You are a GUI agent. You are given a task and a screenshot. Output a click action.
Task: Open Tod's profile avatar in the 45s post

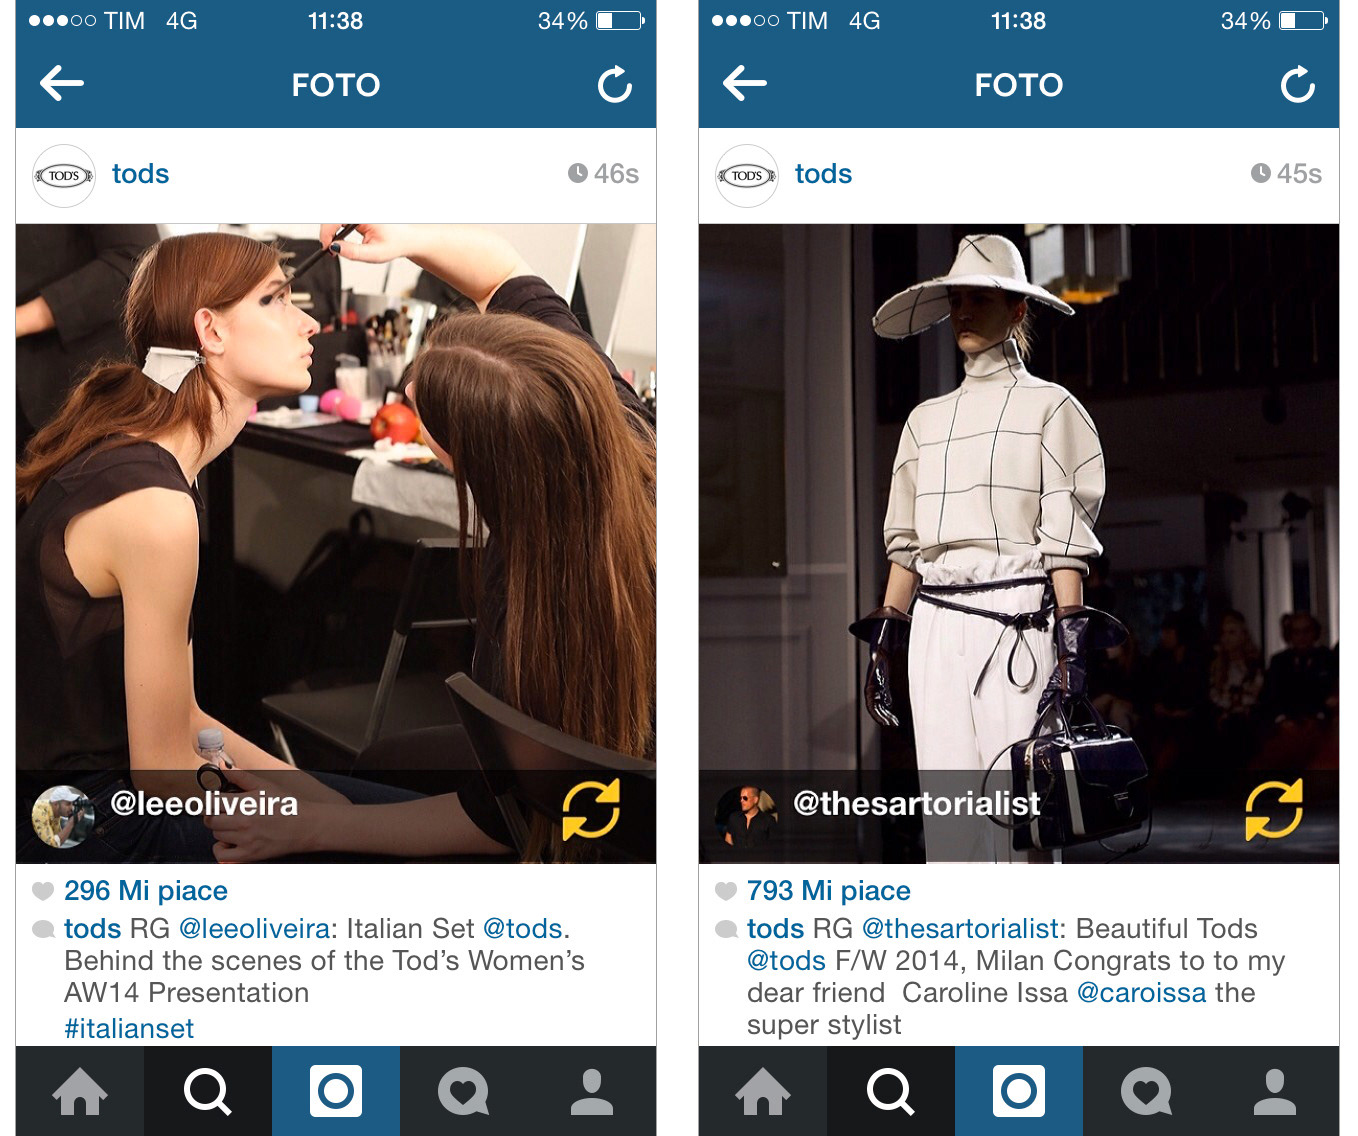pos(747,176)
